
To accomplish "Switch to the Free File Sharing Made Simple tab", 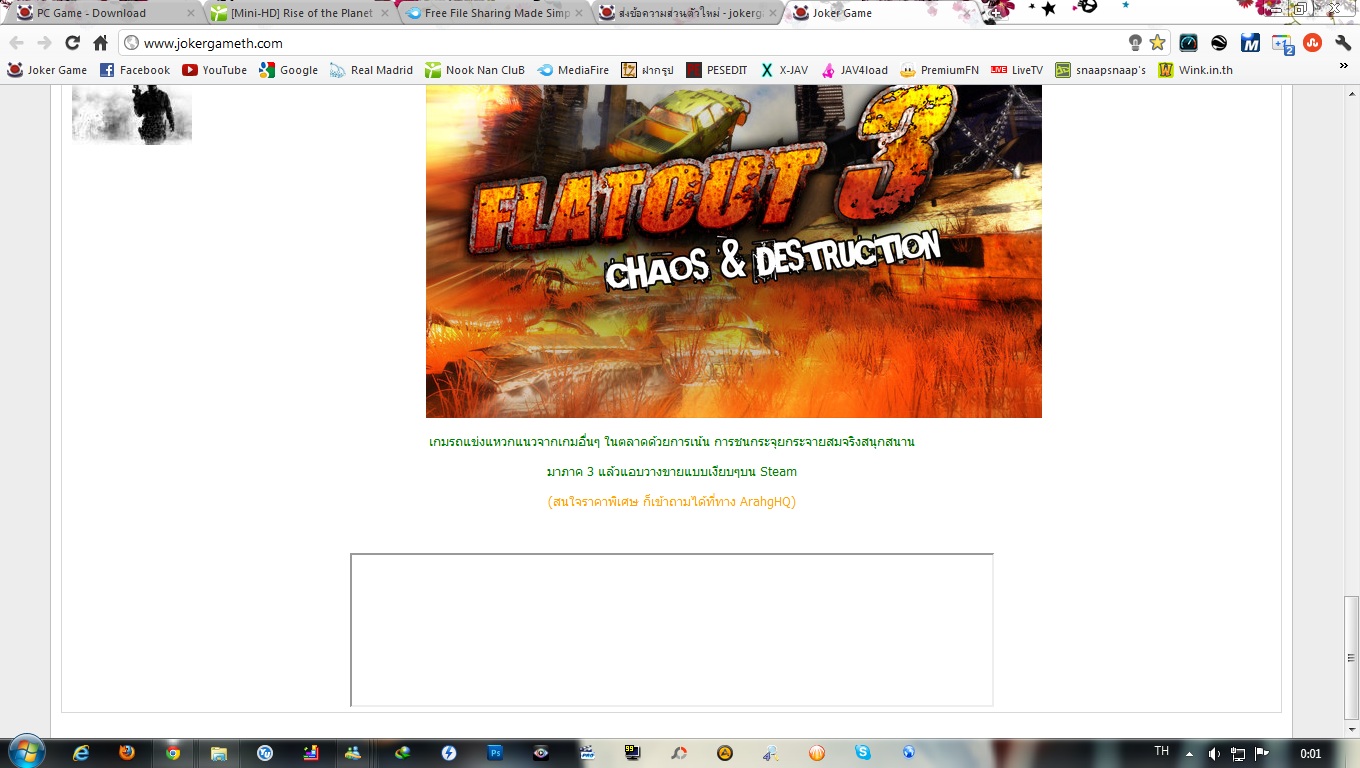I will 495,13.
